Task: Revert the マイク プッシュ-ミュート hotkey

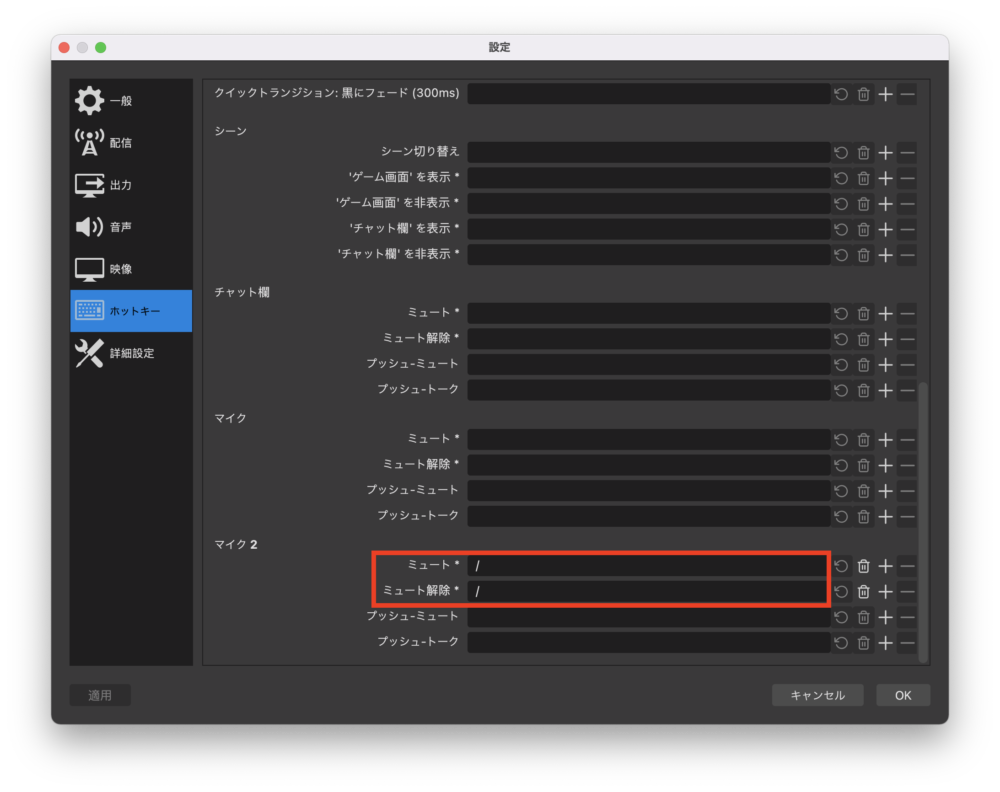Action: [x=841, y=490]
